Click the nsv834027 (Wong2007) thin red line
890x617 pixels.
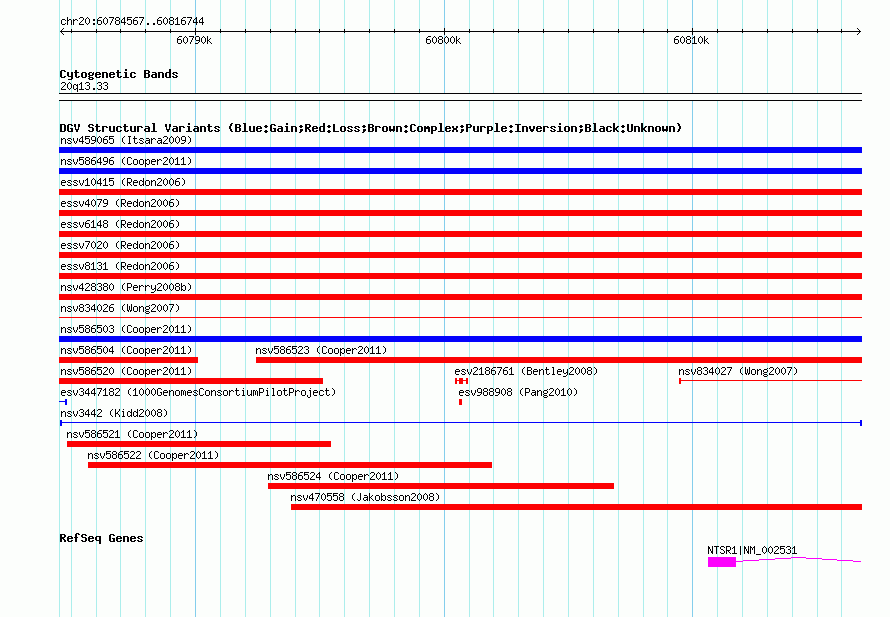770,381
